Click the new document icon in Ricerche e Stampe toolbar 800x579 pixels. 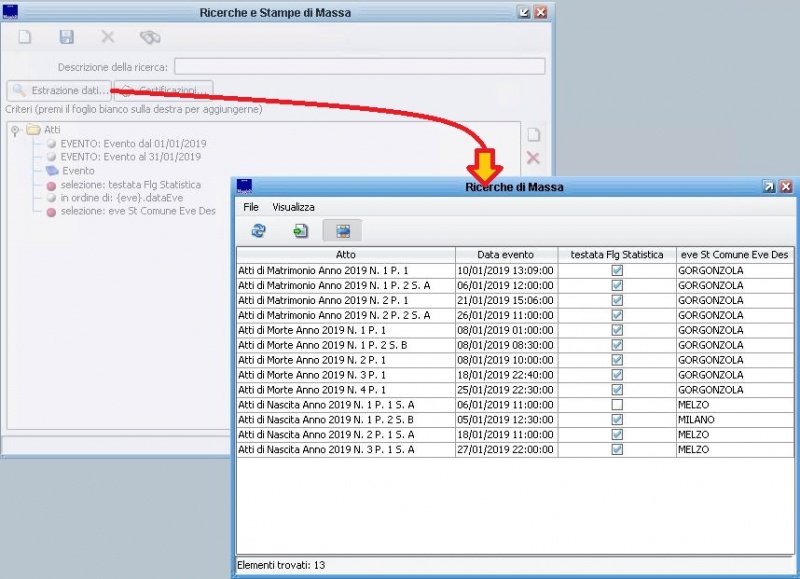tap(24, 37)
